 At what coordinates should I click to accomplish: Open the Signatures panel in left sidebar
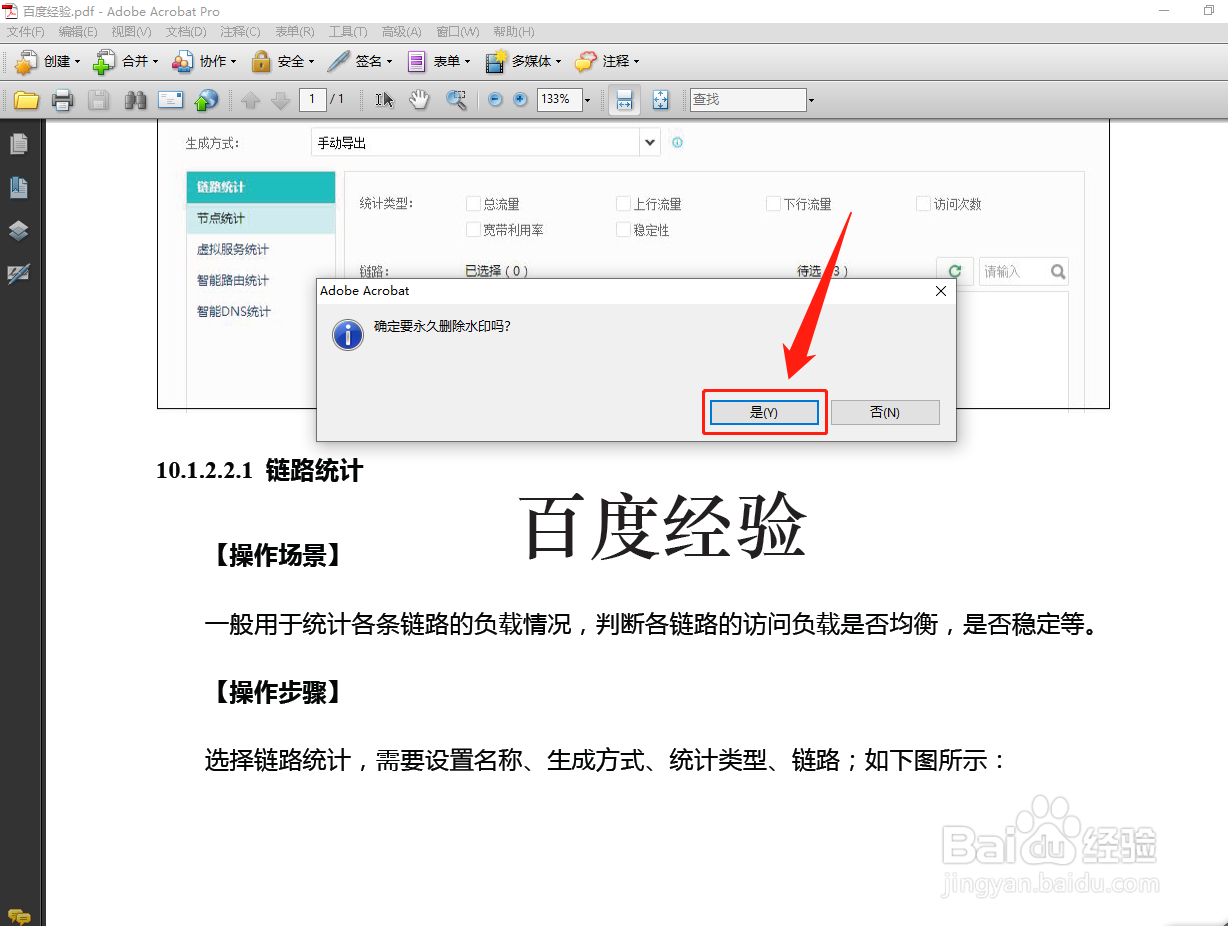(19, 273)
